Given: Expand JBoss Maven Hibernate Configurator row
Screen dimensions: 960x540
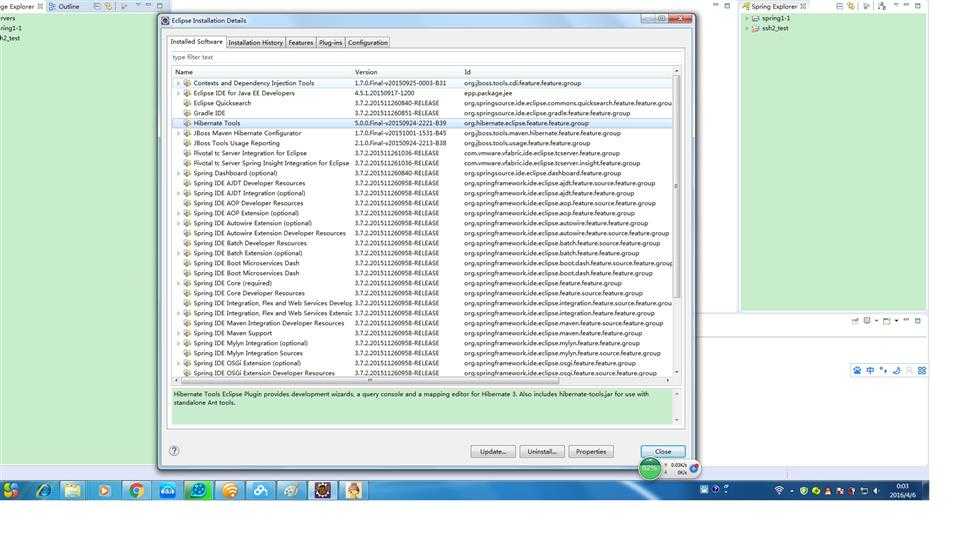Looking at the screenshot, I should coord(179,133).
